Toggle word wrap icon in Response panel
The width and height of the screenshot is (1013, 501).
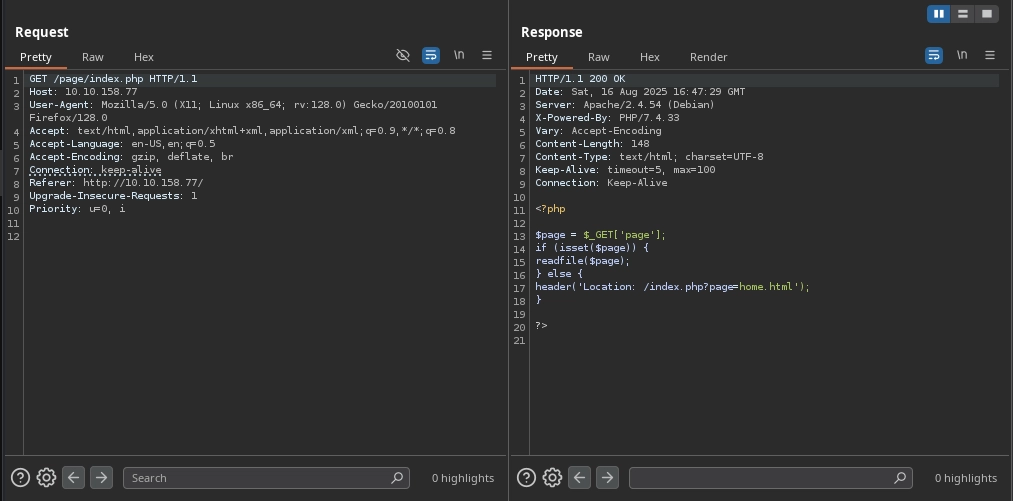pyautogui.click(x=933, y=56)
